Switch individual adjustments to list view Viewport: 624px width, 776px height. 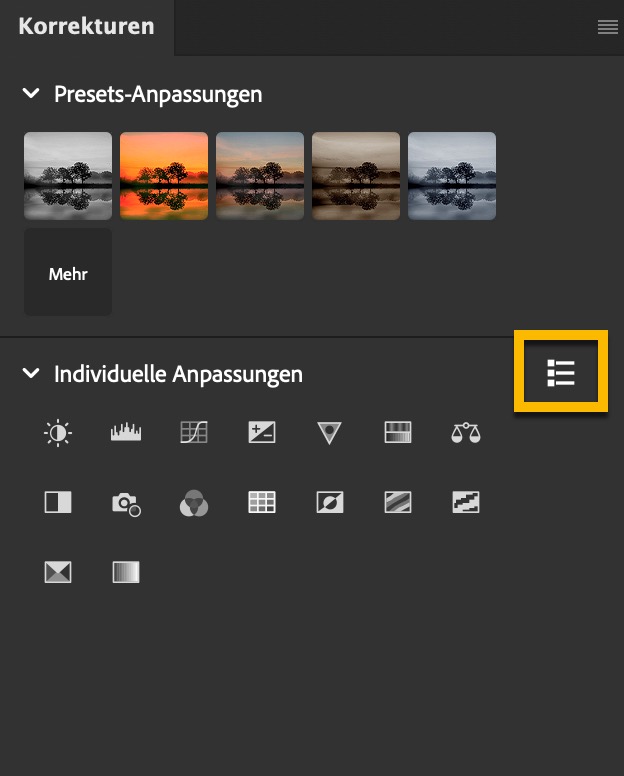tap(561, 374)
